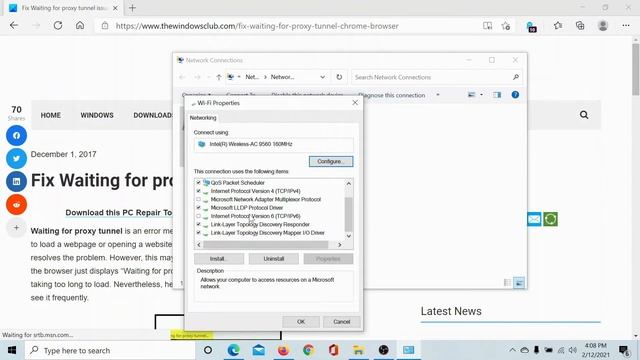This screenshot has height=360, width=640.
Task: Expand address path dropdown in Network Connections
Action: tap(322, 77)
